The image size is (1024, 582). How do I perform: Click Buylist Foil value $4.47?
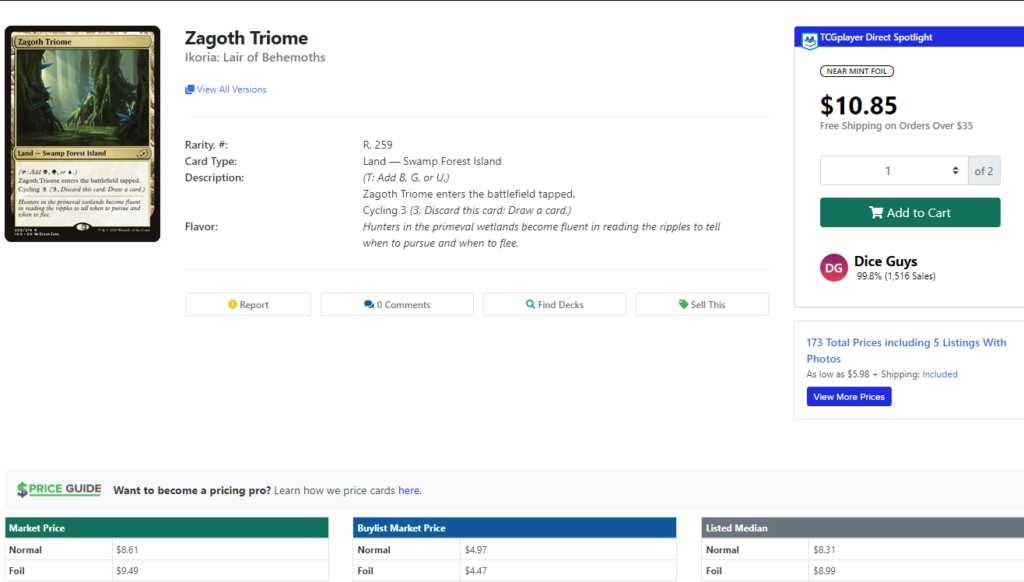click(x=476, y=571)
